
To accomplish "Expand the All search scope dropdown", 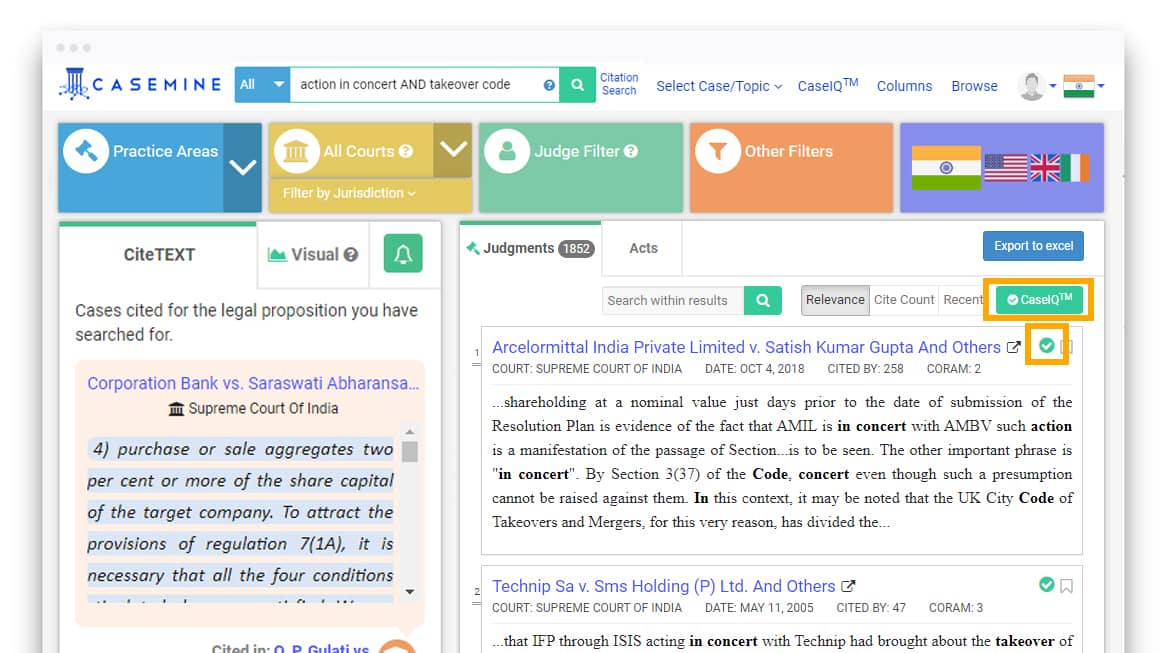I will point(260,85).
